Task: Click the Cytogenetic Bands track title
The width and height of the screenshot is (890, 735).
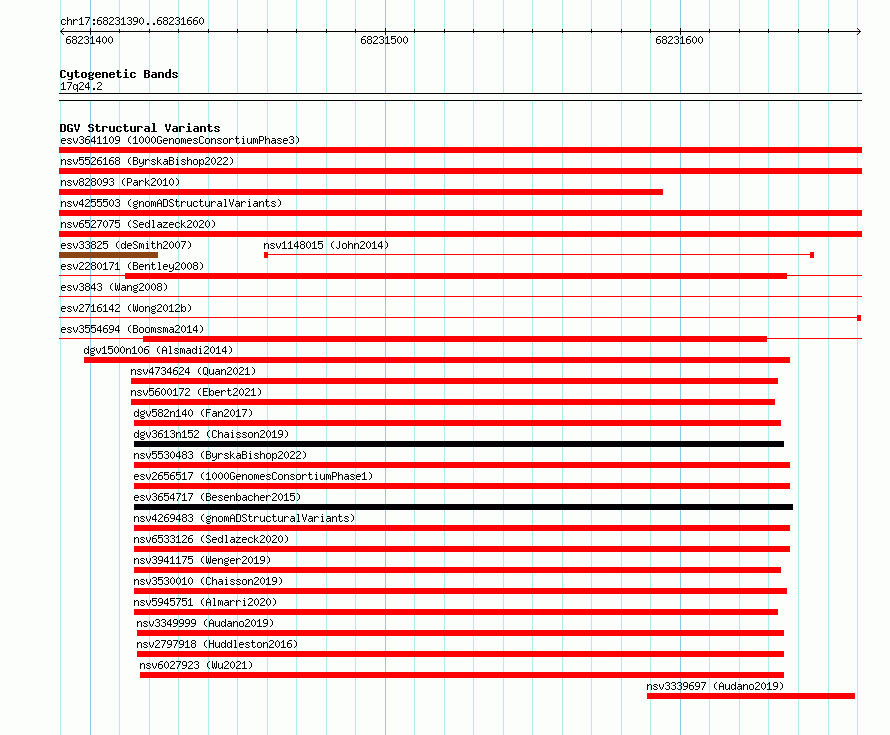Action: pyautogui.click(x=119, y=74)
